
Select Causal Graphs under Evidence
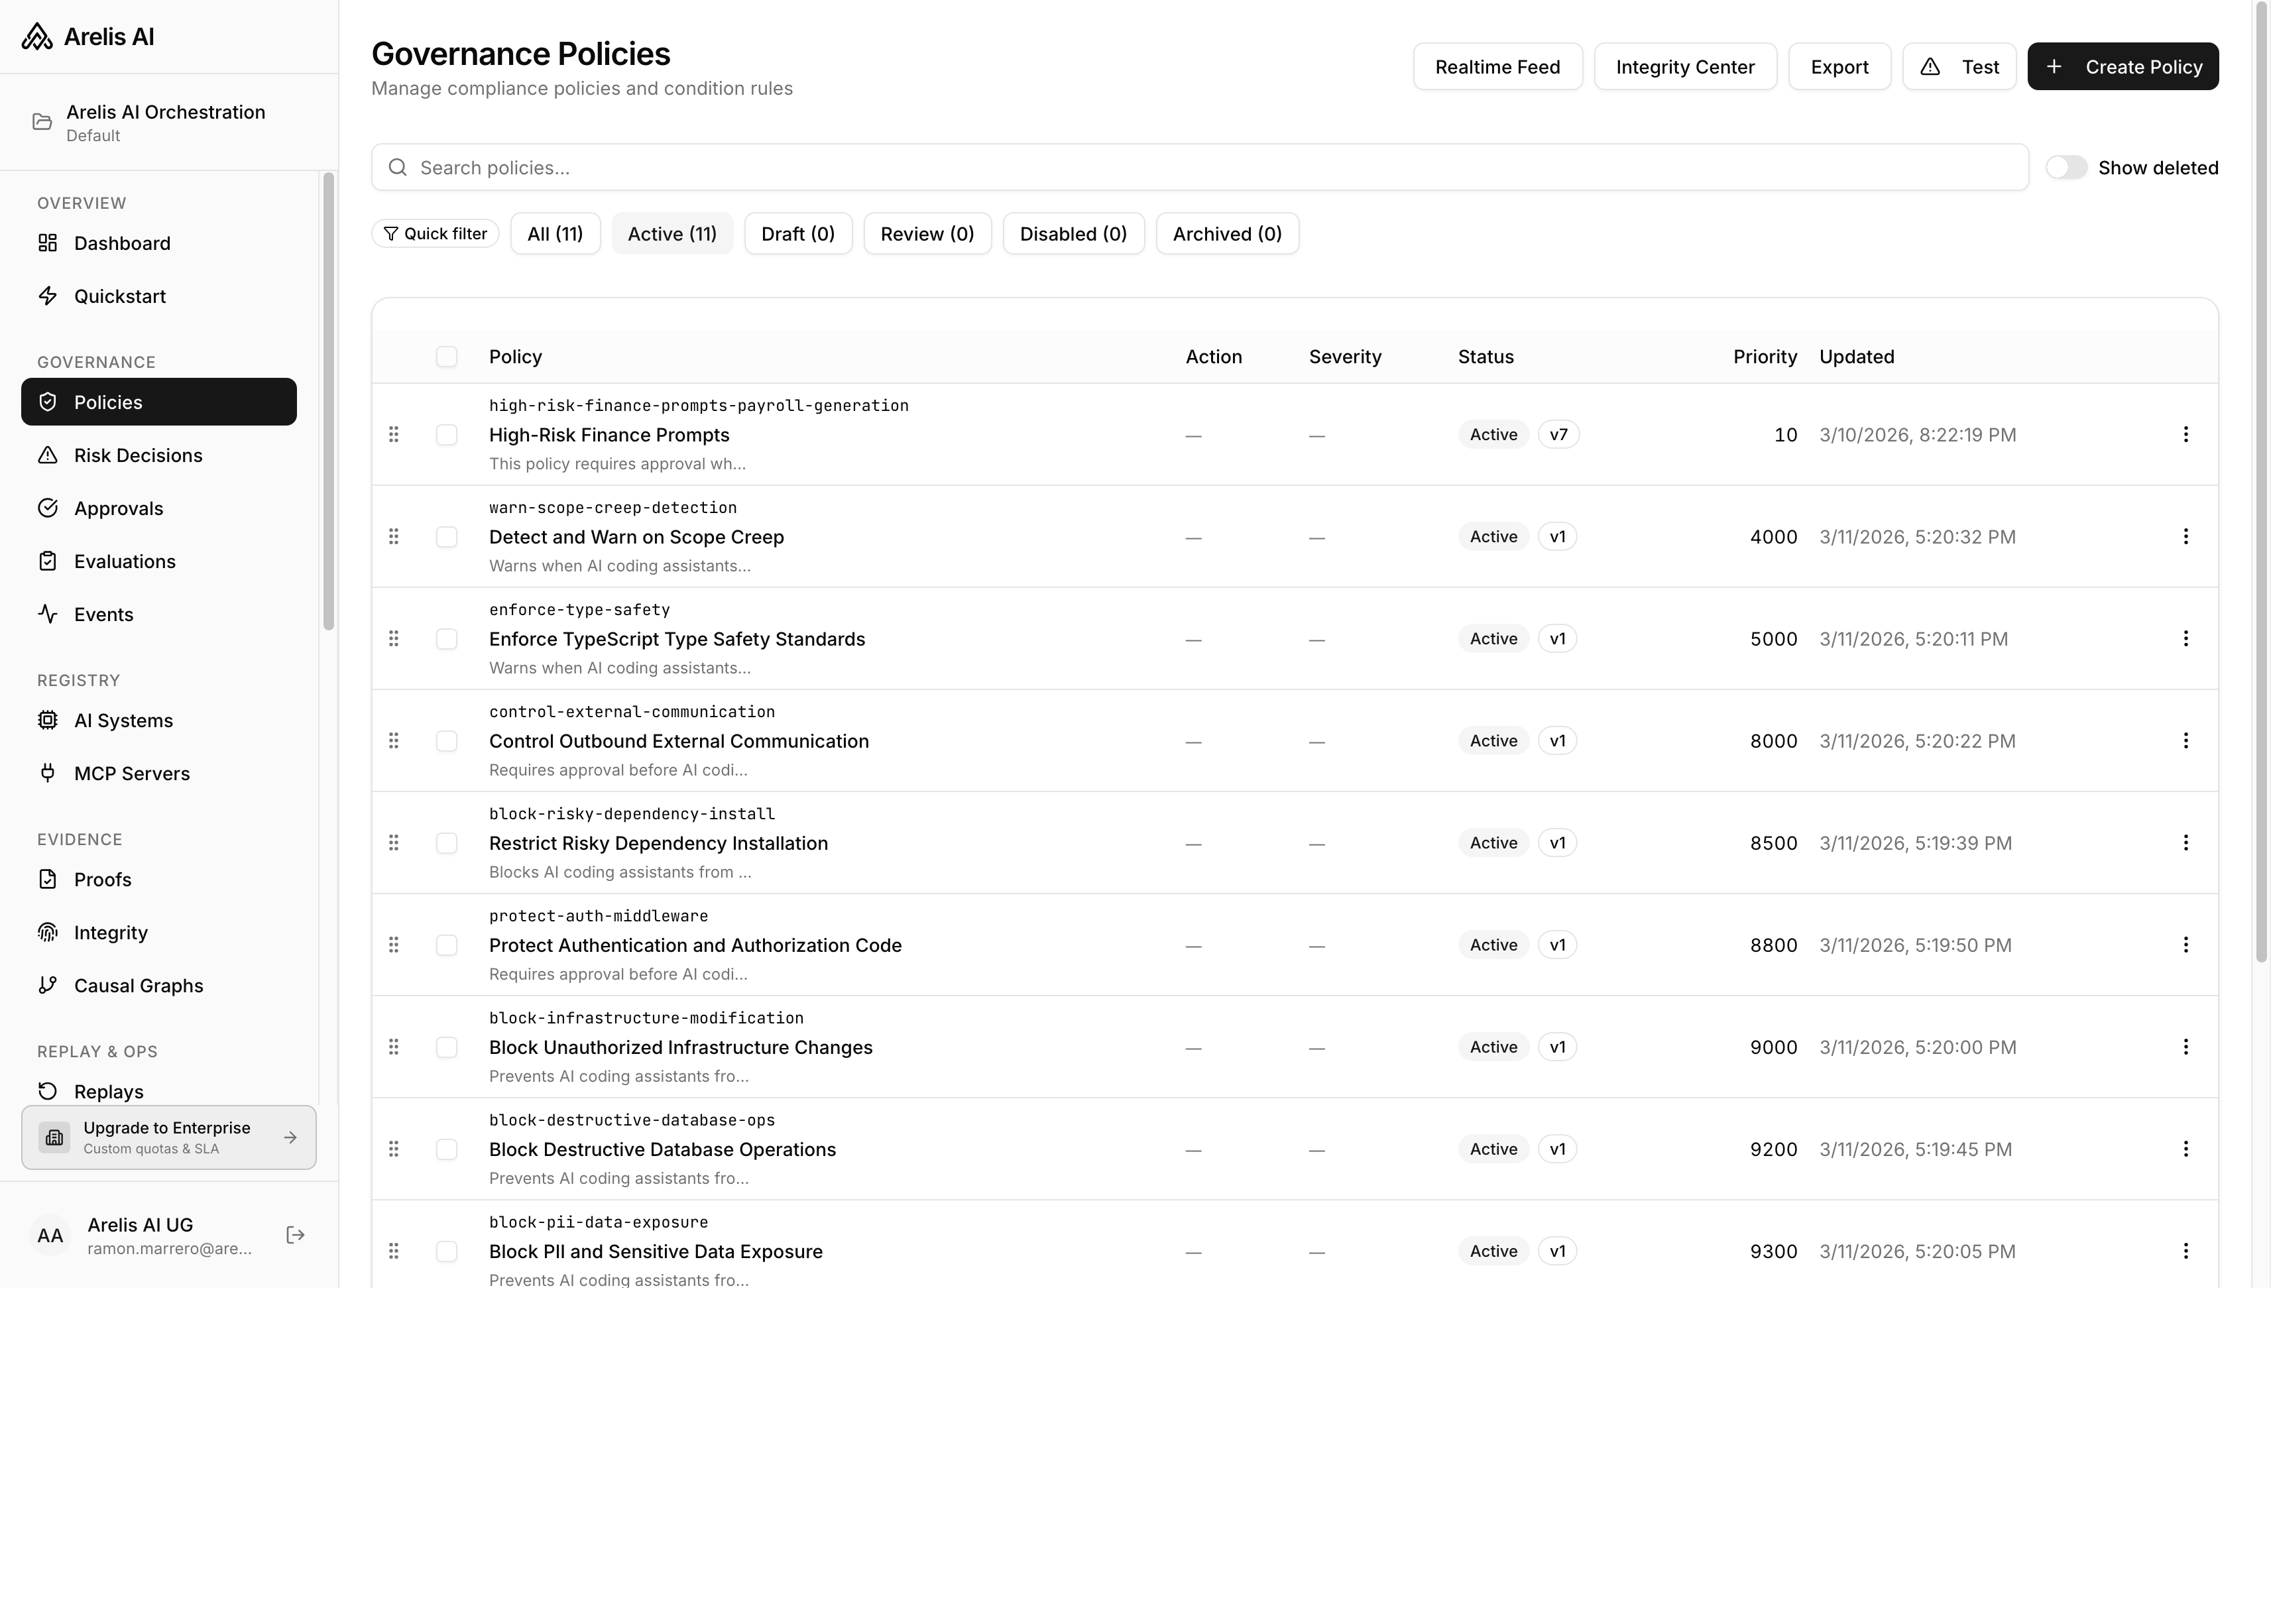pyautogui.click(x=137, y=985)
